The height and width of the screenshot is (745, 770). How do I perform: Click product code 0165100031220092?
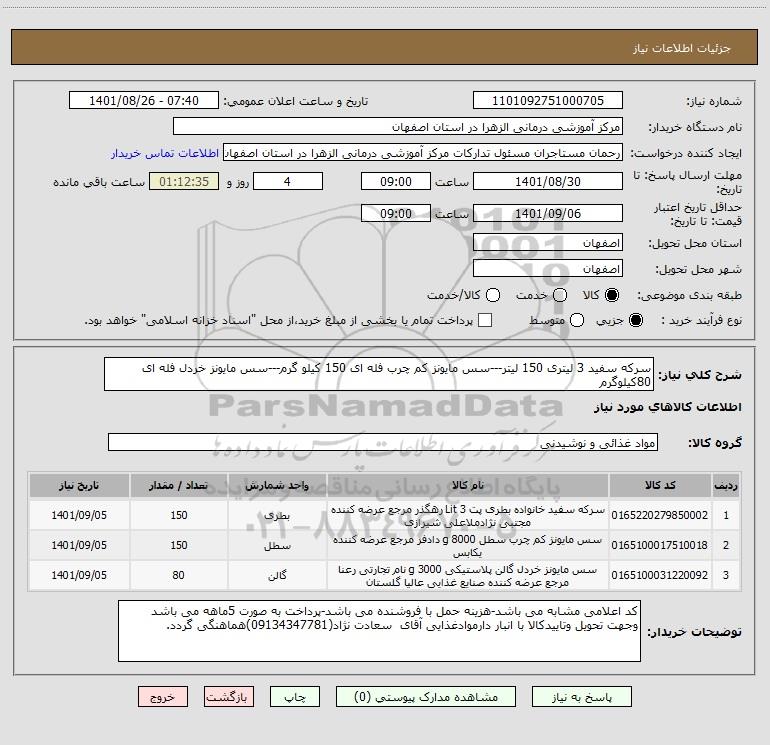660,575
